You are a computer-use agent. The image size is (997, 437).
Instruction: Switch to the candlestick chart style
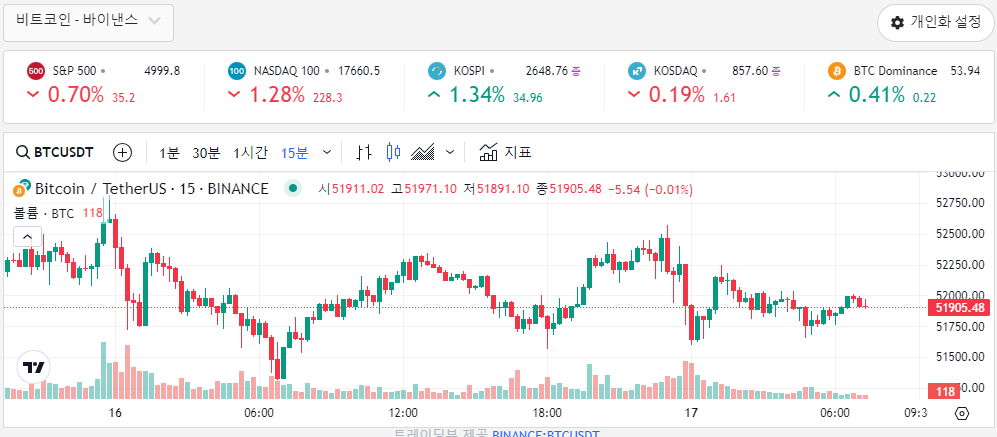click(x=394, y=153)
